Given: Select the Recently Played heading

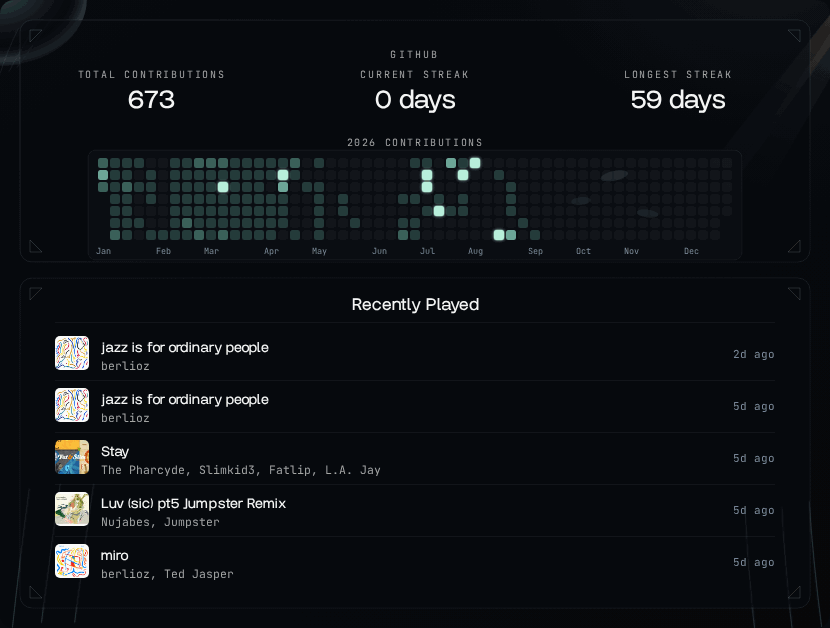Looking at the screenshot, I should (416, 304).
